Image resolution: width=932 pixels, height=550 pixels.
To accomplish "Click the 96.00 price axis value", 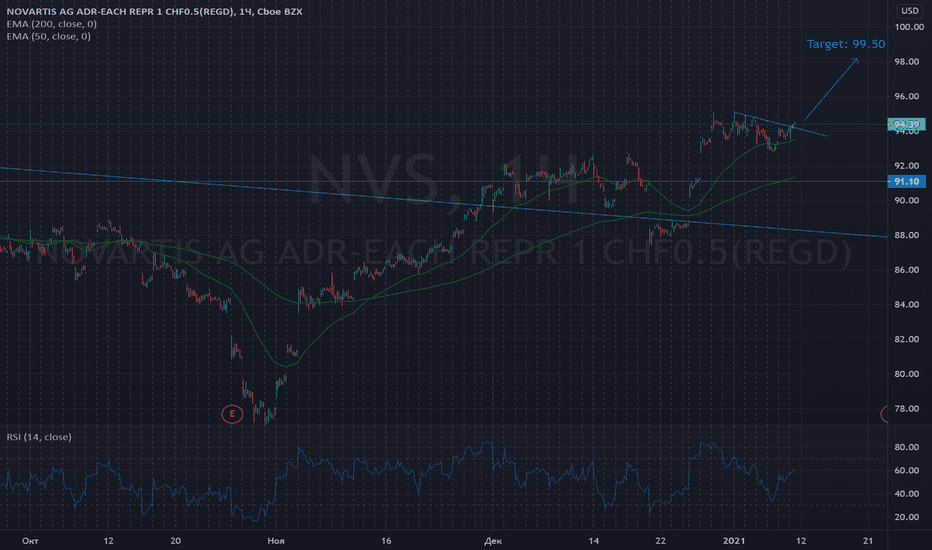I will [906, 96].
